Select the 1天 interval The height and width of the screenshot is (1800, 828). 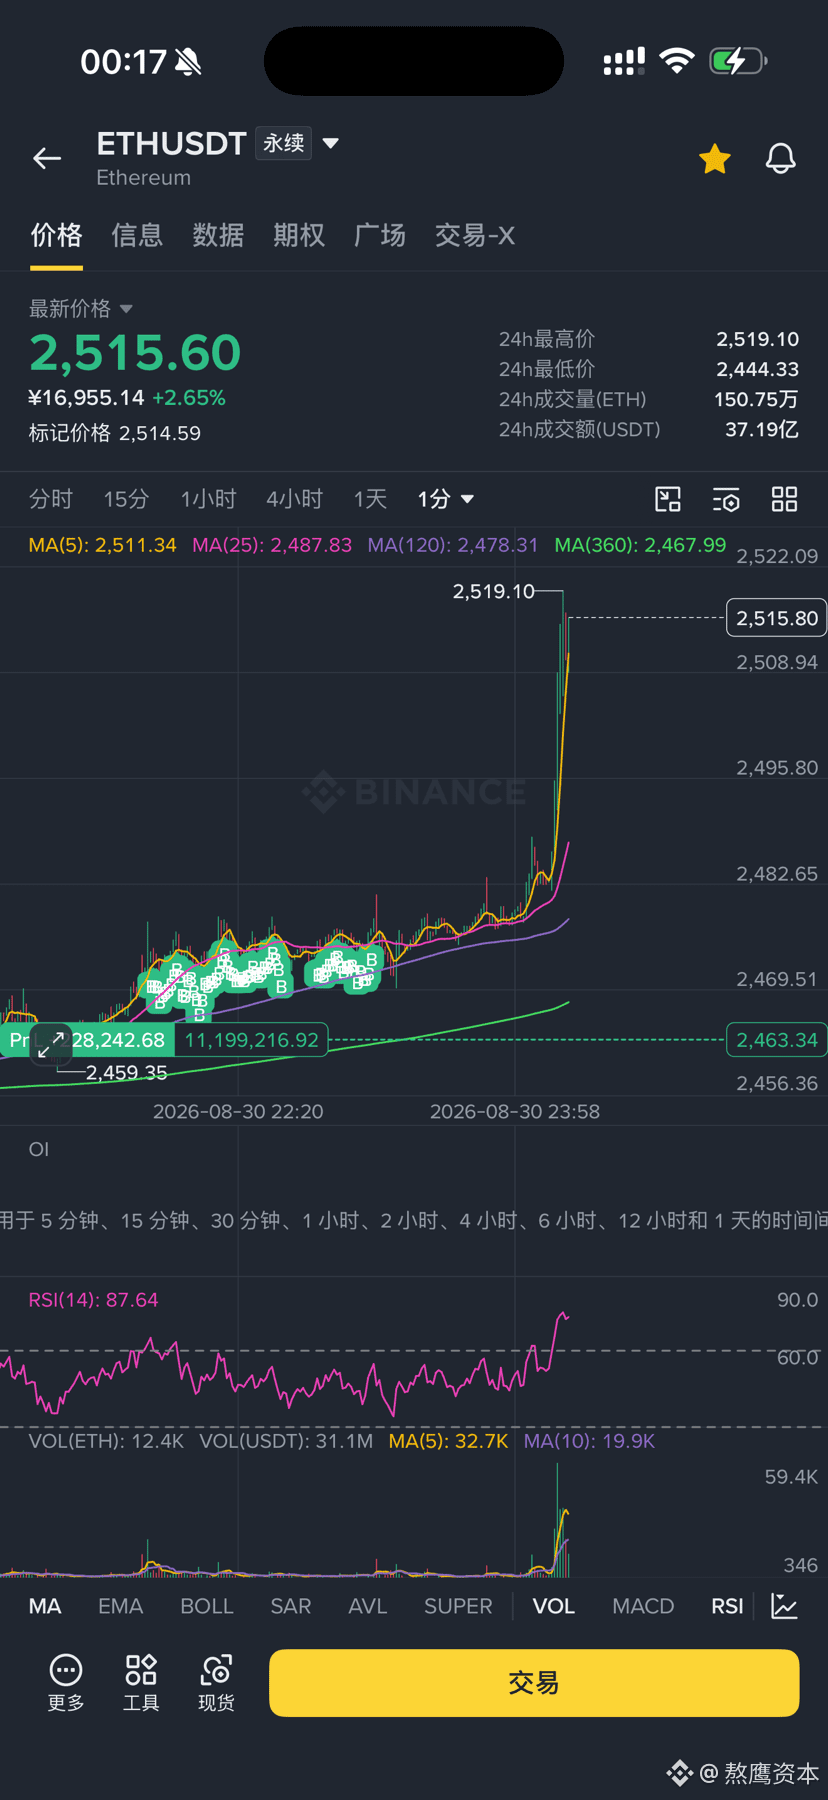click(x=370, y=499)
